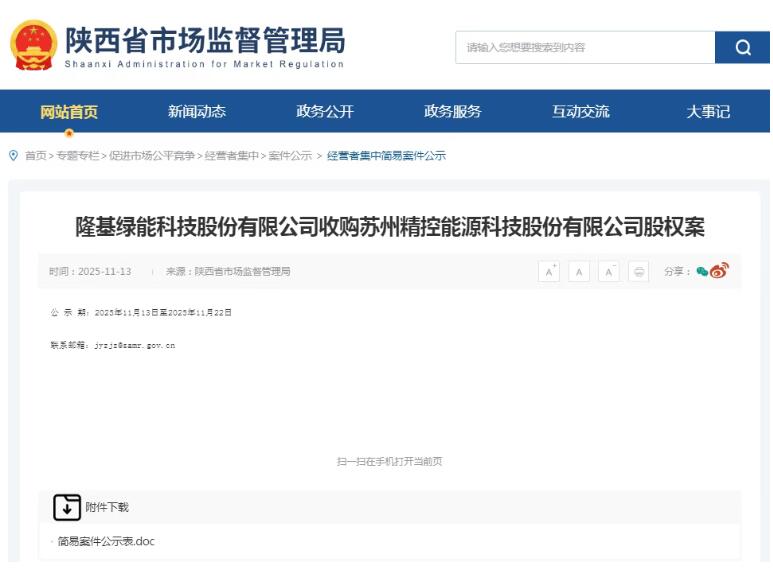Open the 大事记 navigation item
Screen dimensions: 773x581
pyautogui.click(x=708, y=112)
